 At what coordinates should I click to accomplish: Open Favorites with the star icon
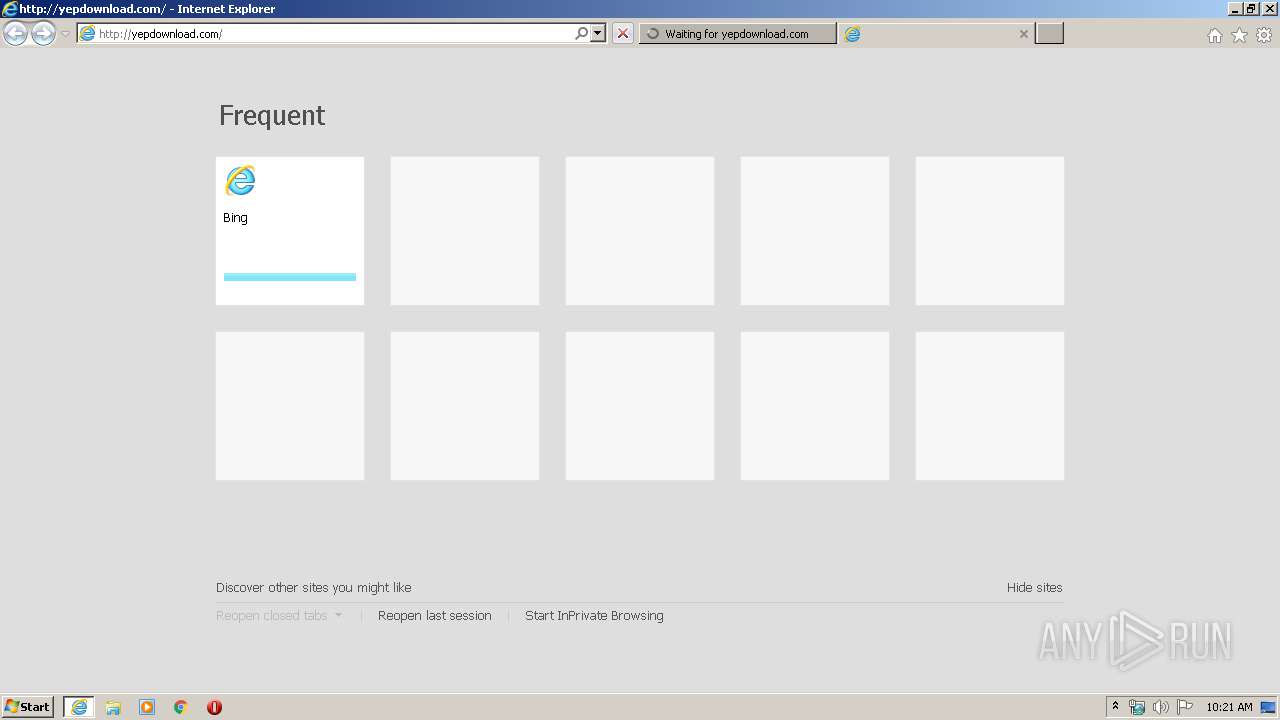pyautogui.click(x=1240, y=35)
